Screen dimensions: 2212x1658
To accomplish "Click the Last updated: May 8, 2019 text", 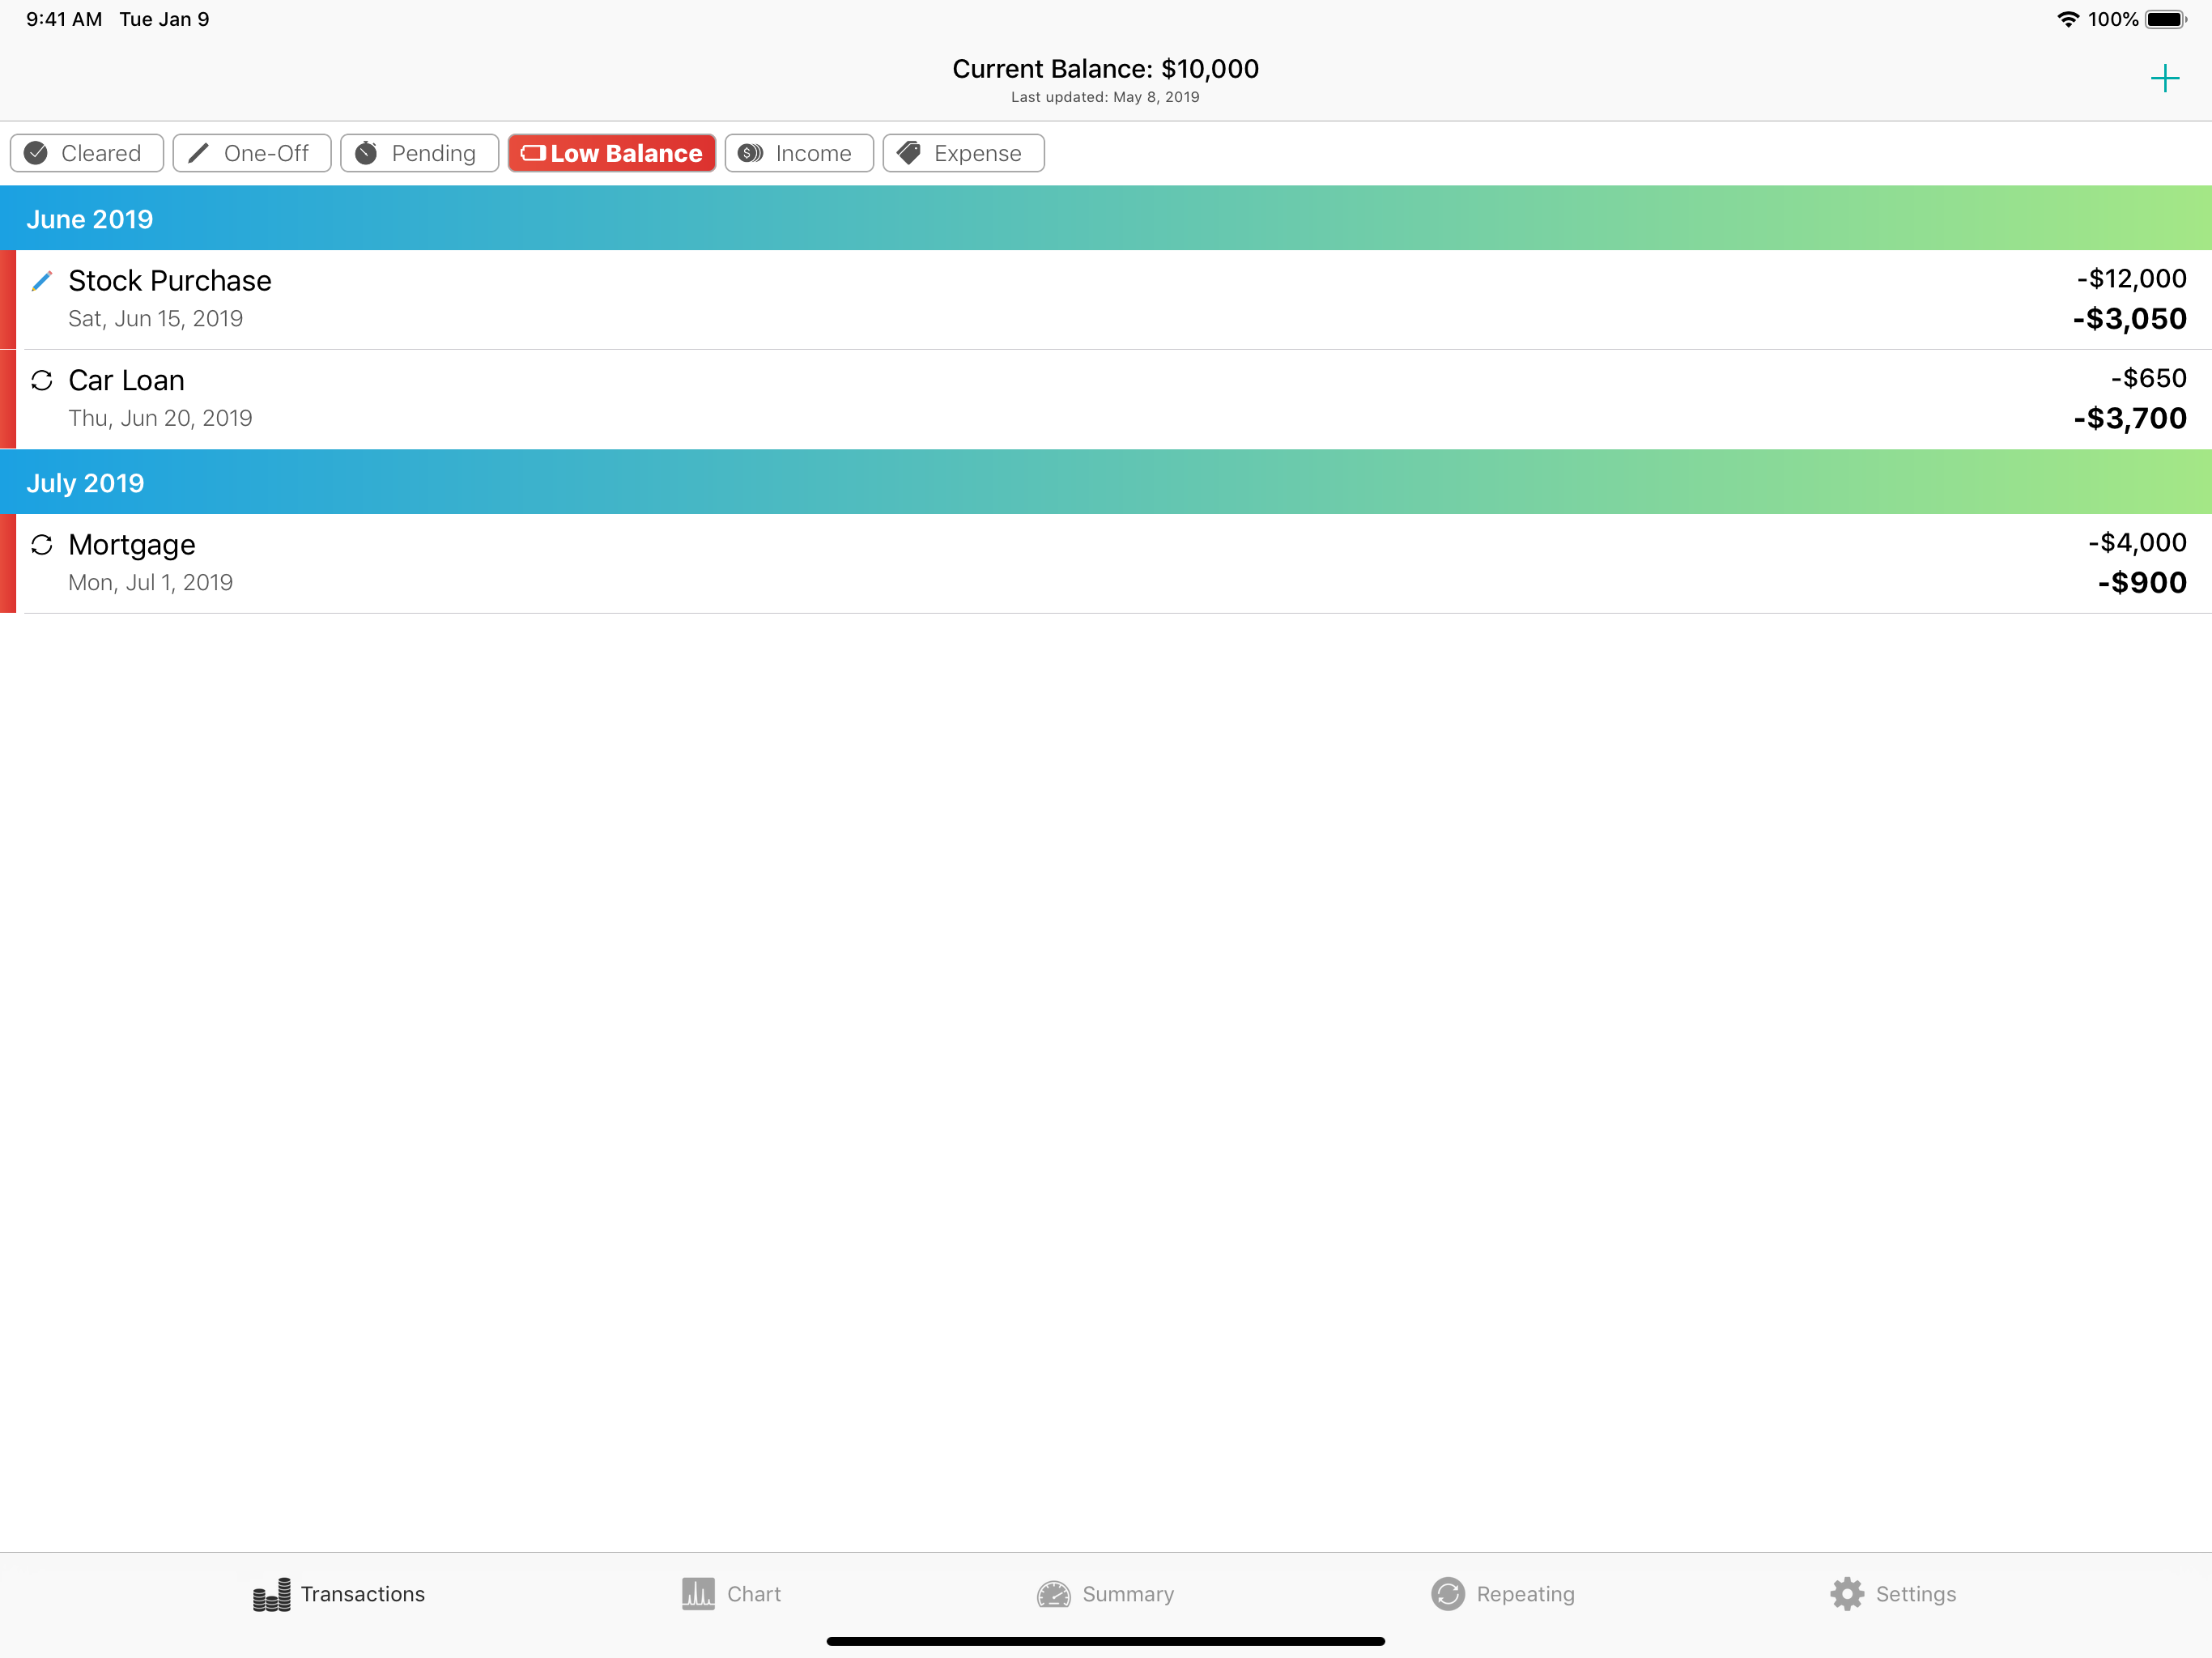I will 1105,97.
